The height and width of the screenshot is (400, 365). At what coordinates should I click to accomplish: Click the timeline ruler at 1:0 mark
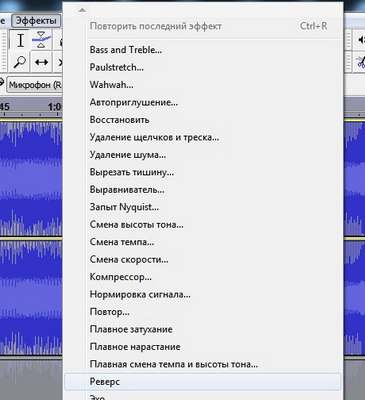[54, 107]
